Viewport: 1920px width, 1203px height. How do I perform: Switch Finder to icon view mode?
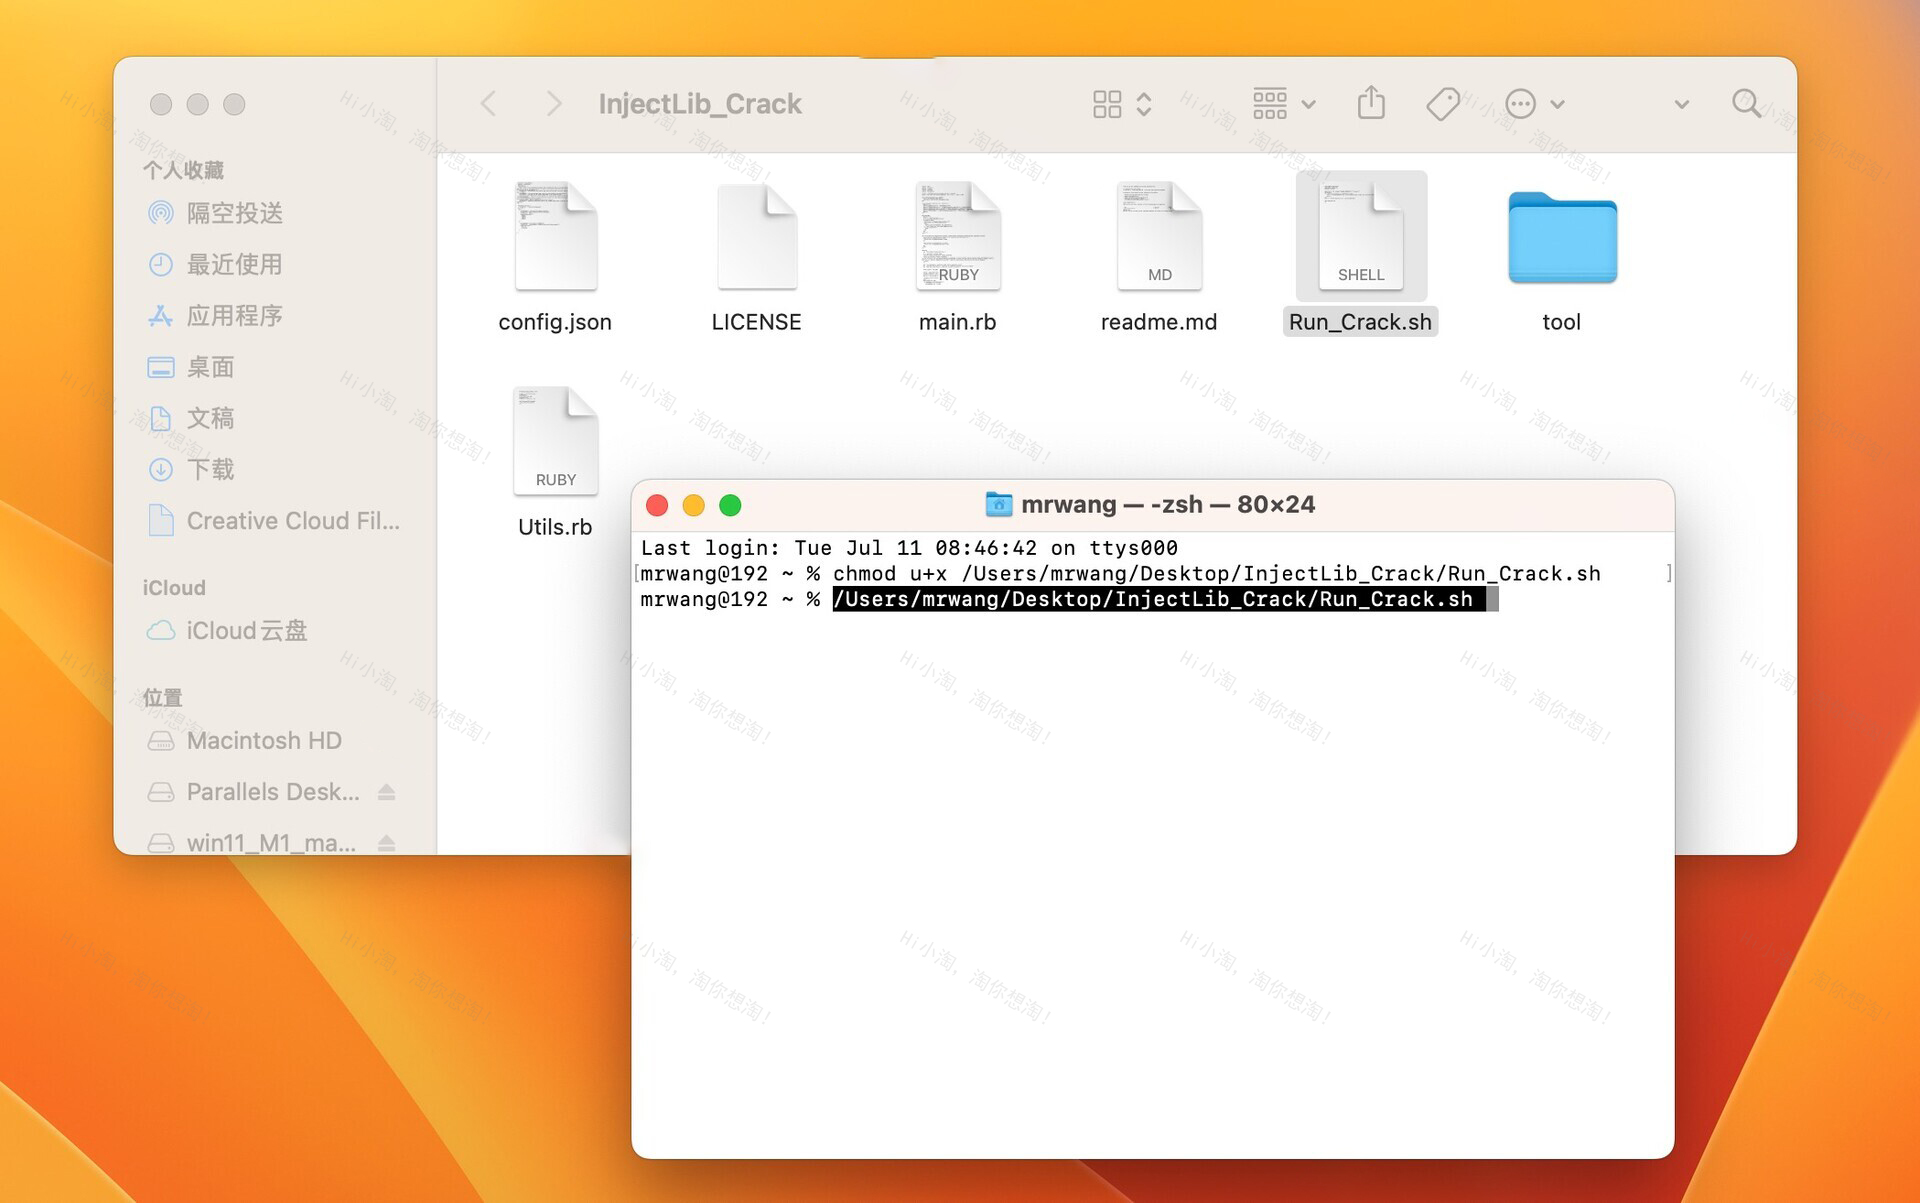pyautogui.click(x=1107, y=104)
